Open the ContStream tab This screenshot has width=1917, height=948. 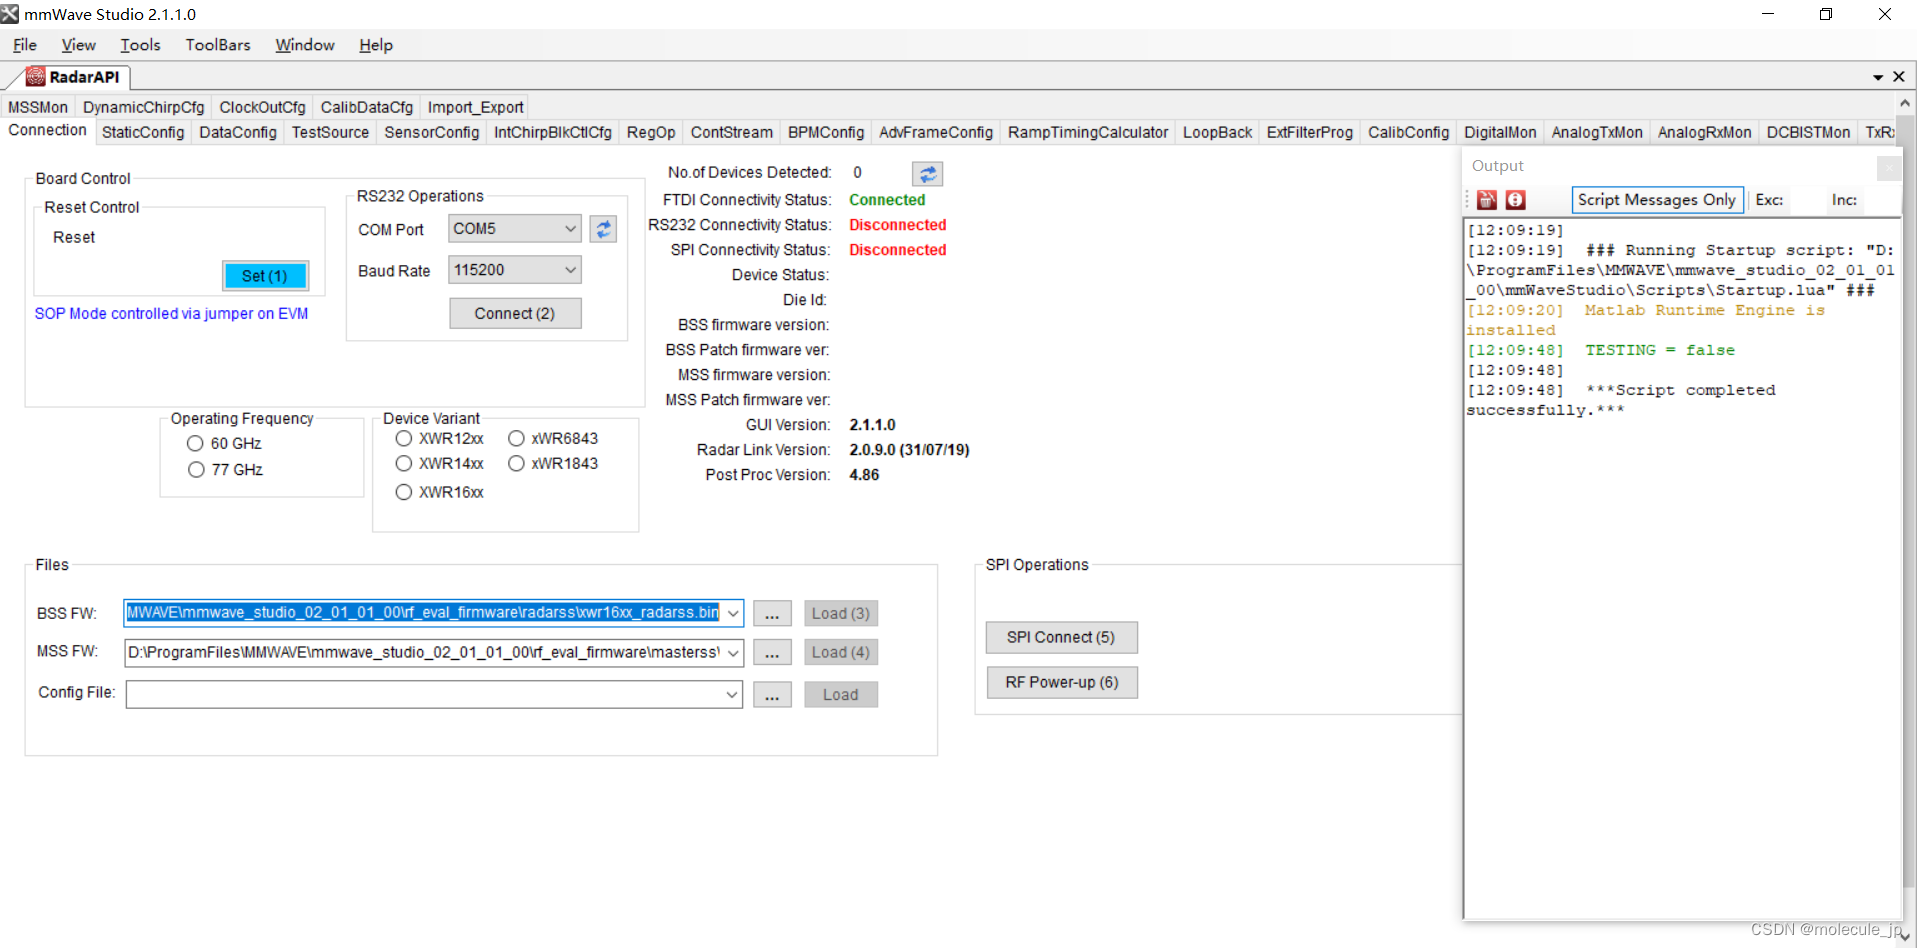tap(732, 133)
